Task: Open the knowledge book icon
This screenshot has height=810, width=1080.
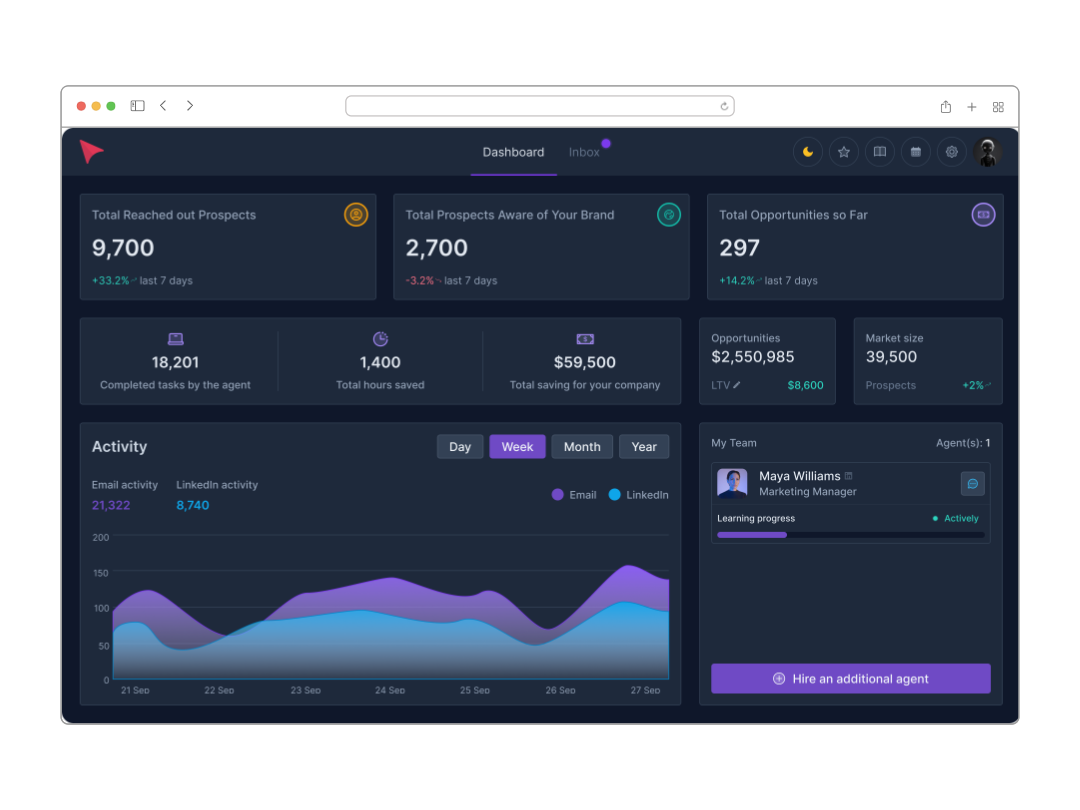Action: click(x=879, y=151)
